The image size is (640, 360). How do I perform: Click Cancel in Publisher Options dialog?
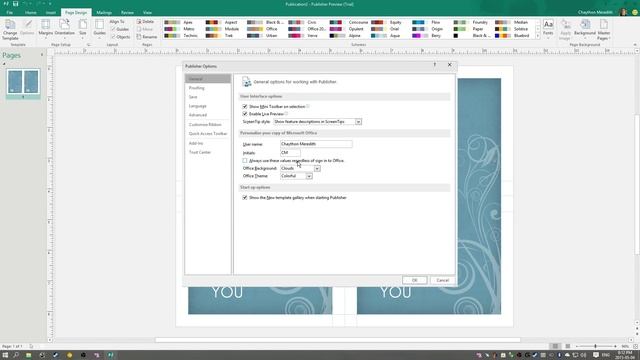coord(442,280)
